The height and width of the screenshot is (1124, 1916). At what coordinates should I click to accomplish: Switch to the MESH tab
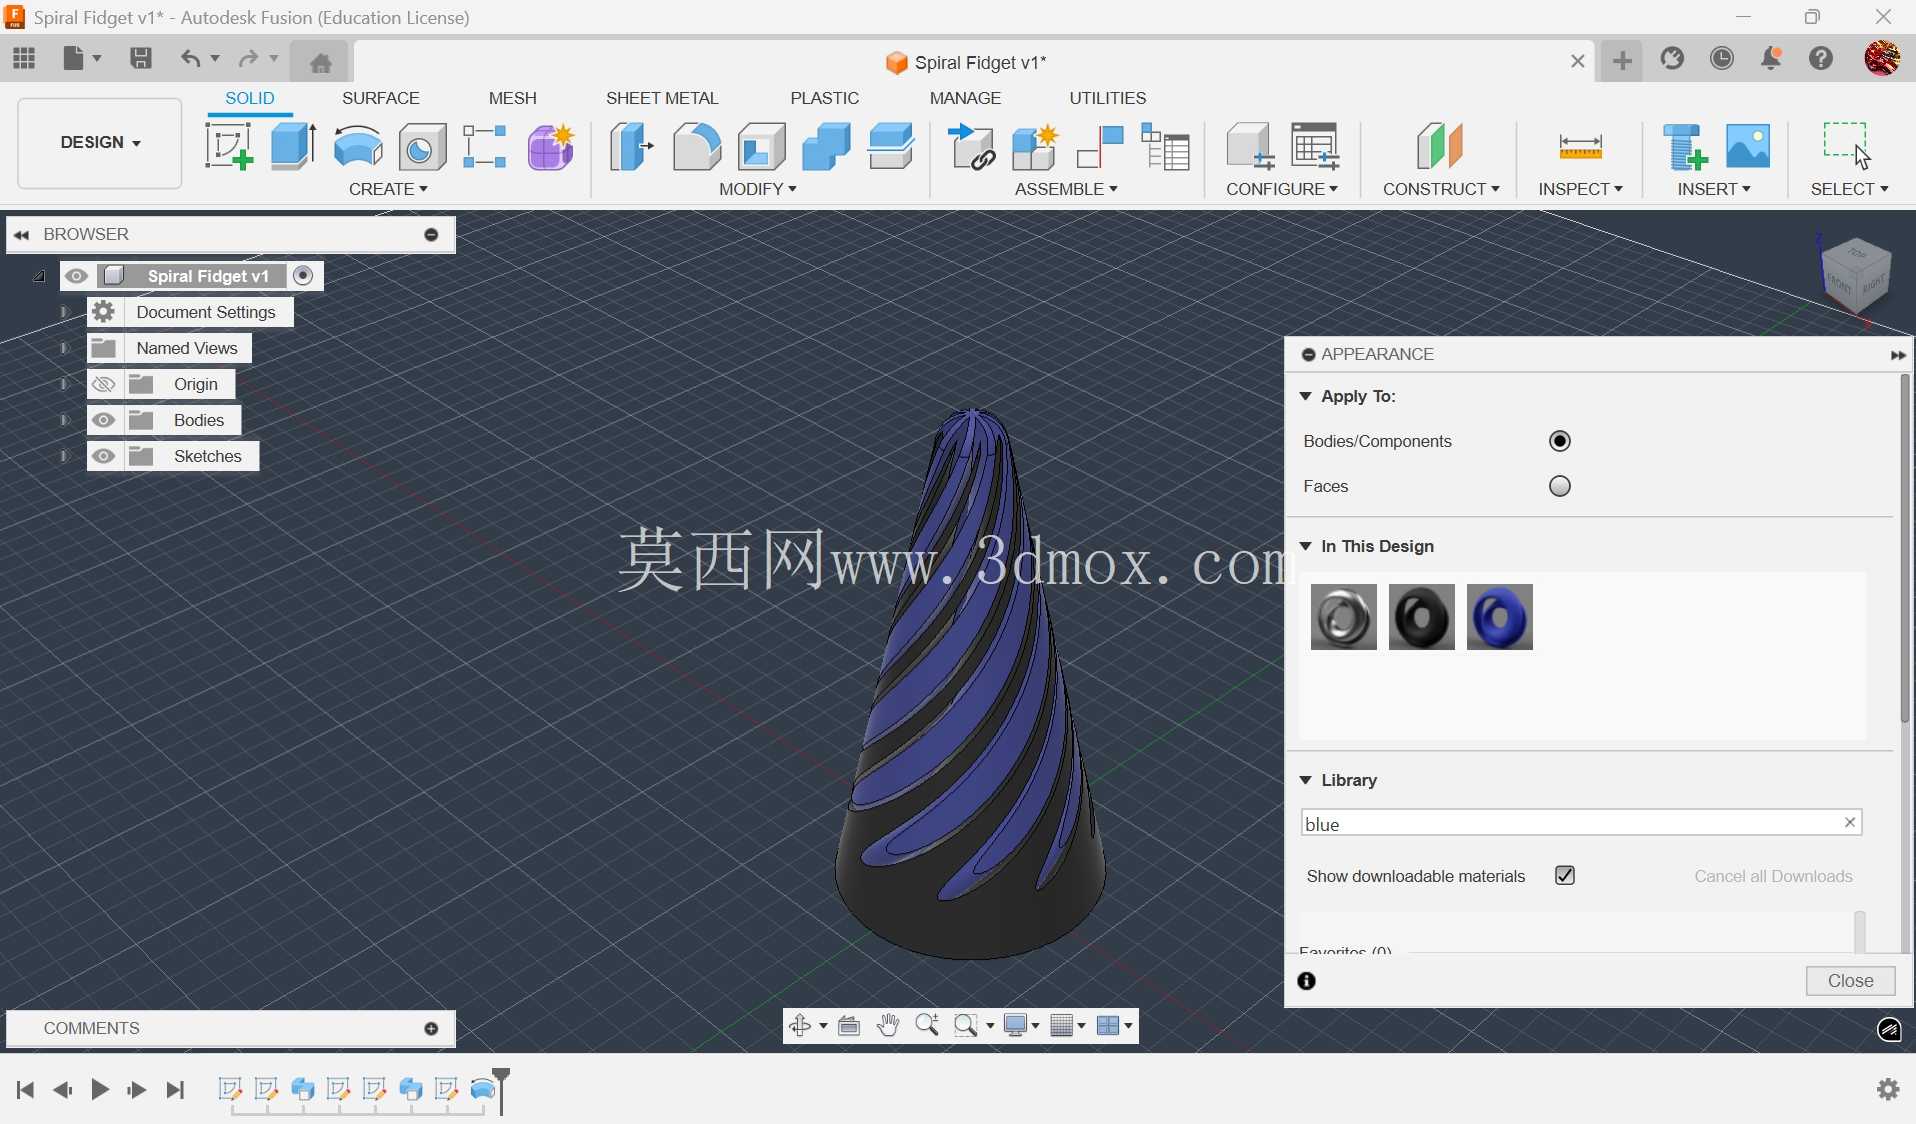pos(513,98)
